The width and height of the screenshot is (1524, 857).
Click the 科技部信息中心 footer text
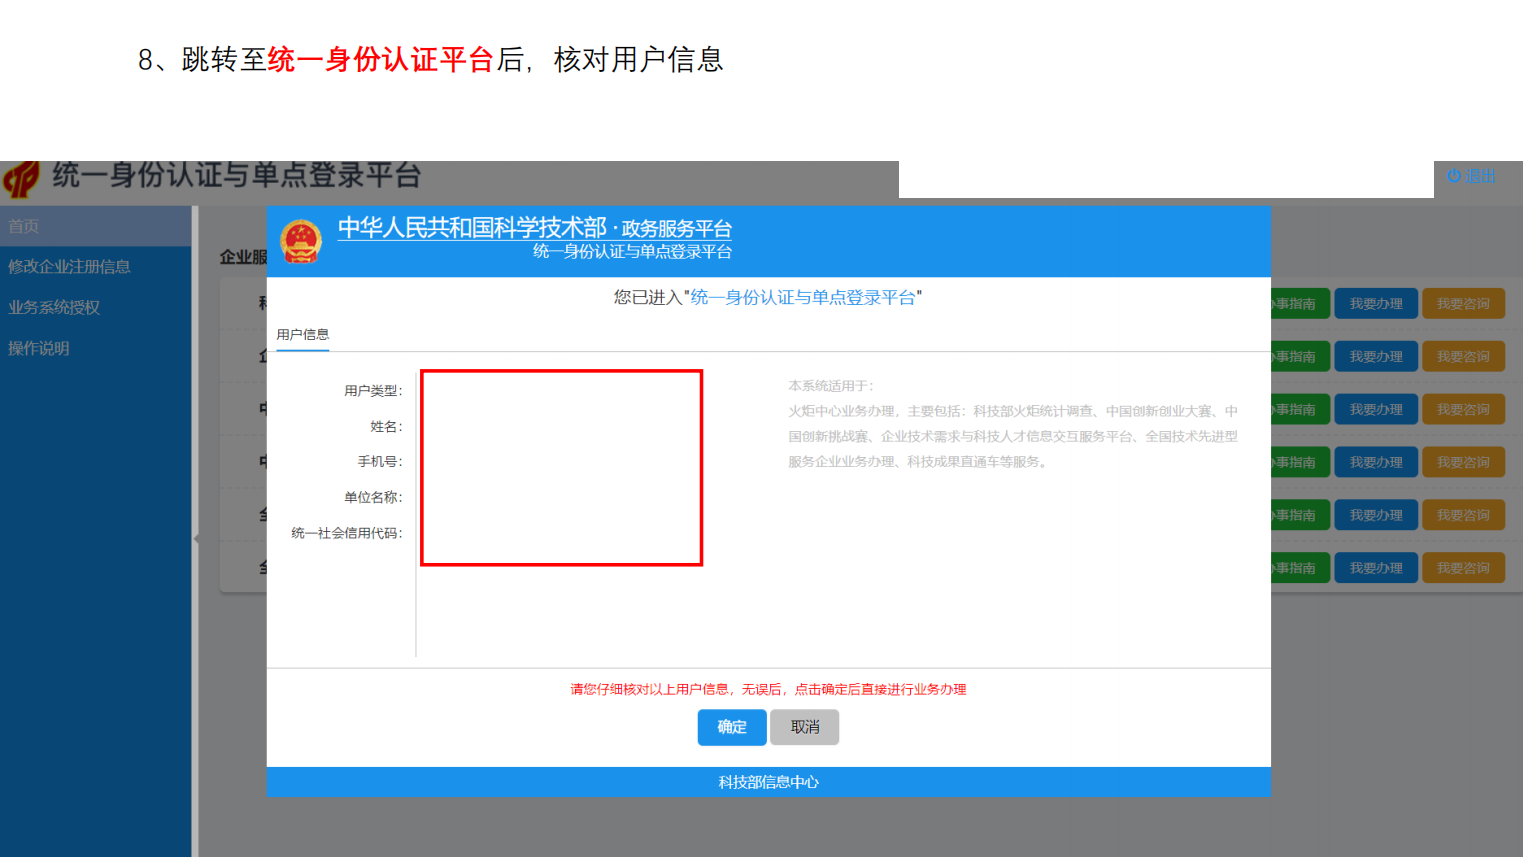tap(769, 783)
